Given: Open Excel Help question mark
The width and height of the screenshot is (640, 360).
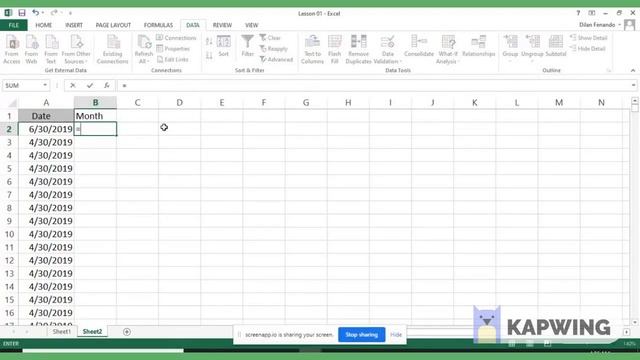Looking at the screenshot, I should tap(578, 13).
